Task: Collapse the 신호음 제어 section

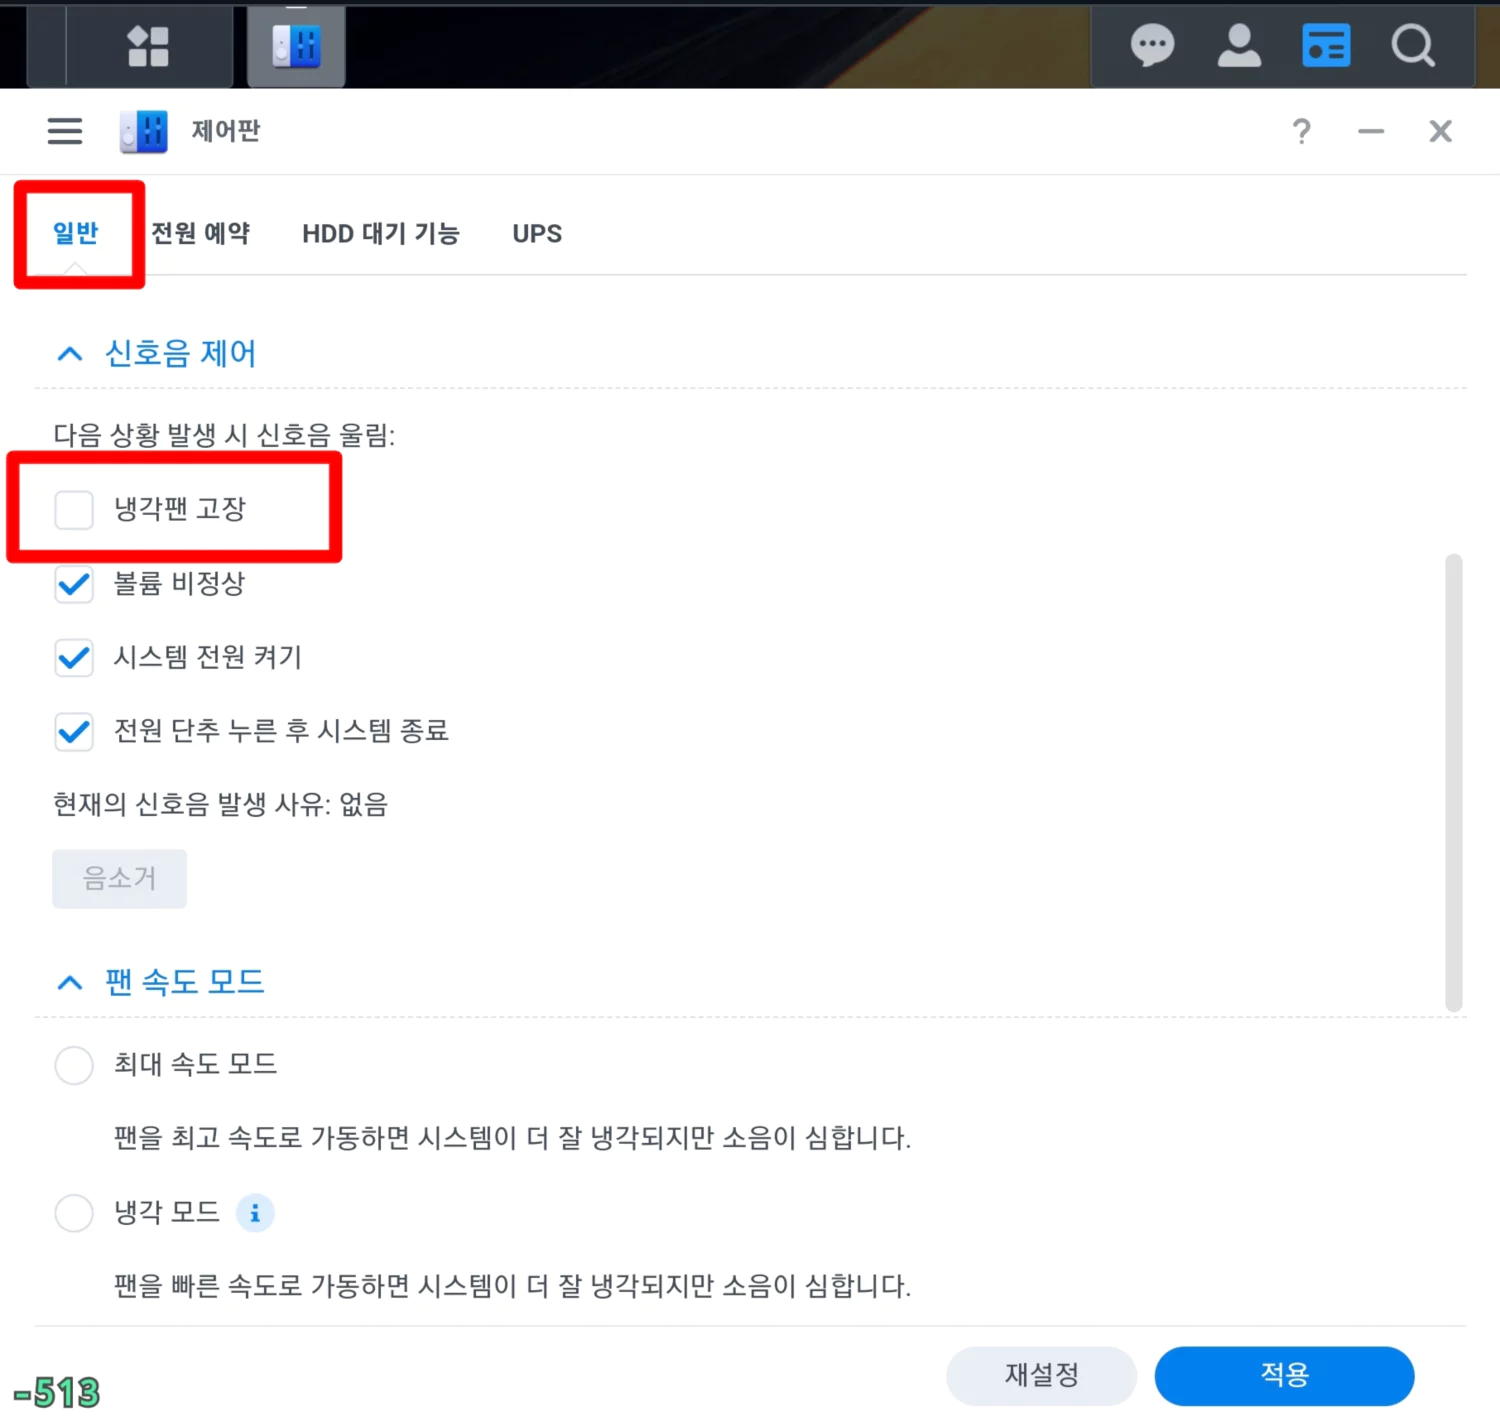Action: click(70, 354)
